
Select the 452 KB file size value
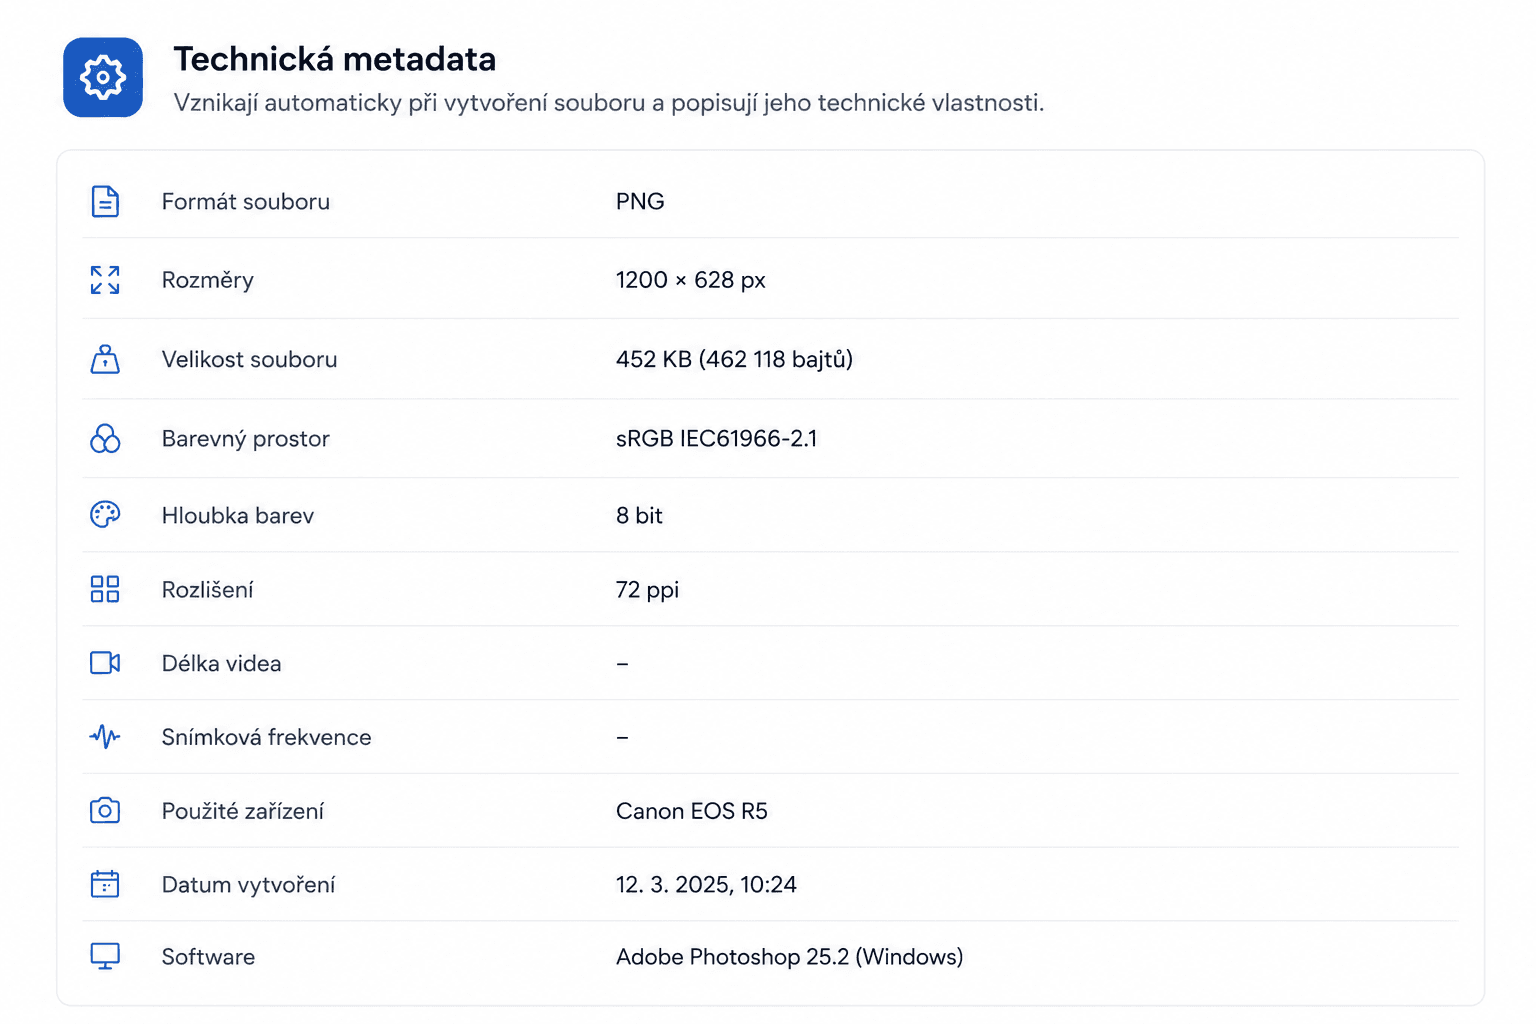click(x=734, y=359)
